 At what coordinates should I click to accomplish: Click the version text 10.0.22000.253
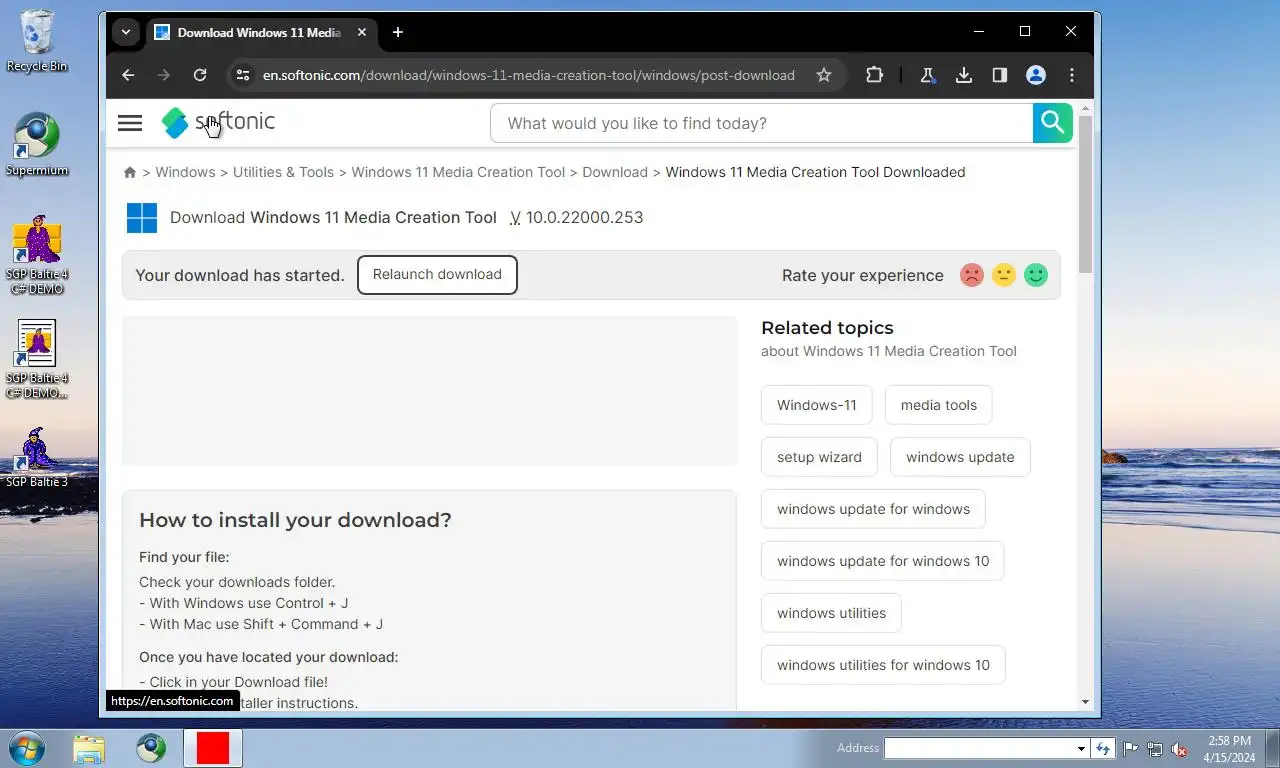pos(584,217)
